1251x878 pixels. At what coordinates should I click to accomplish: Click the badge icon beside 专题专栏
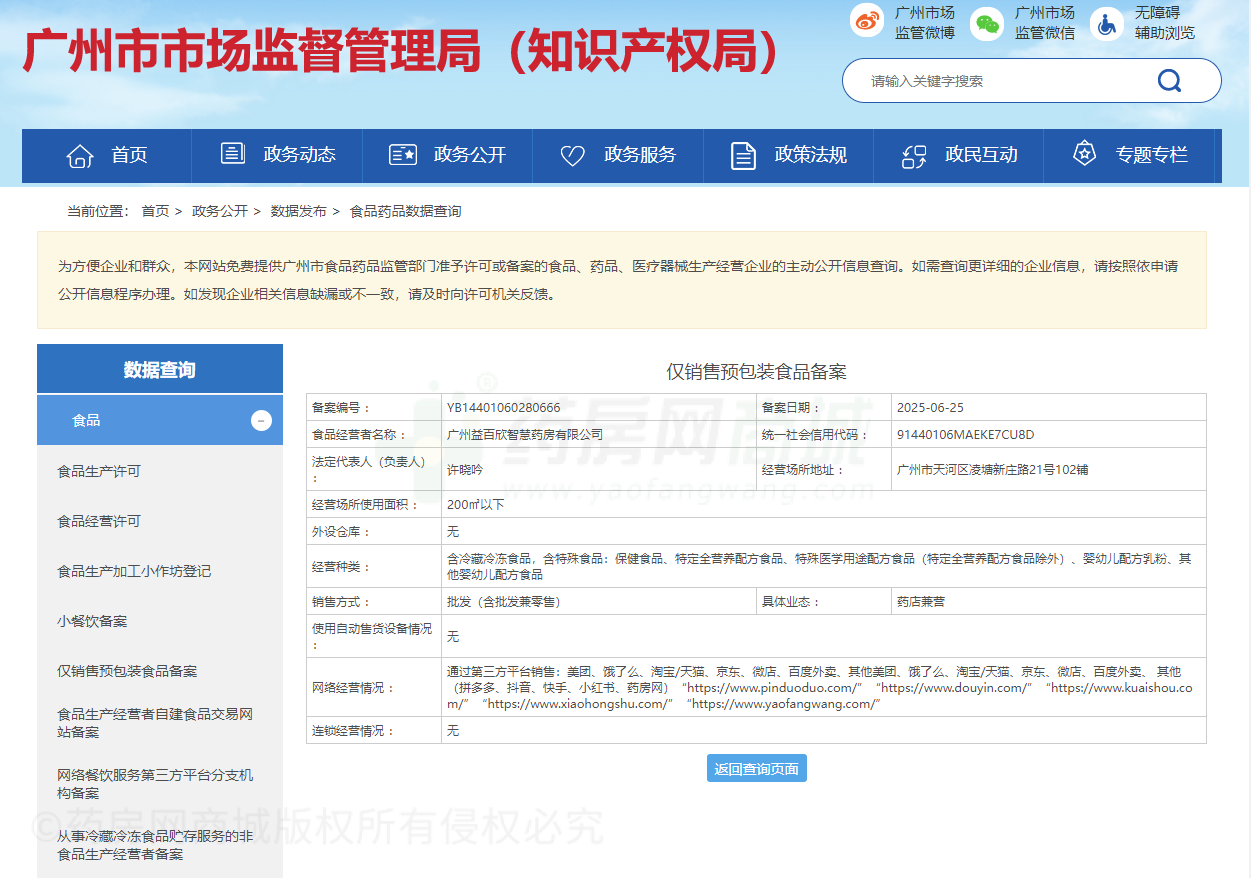pyautogui.click(x=1084, y=154)
